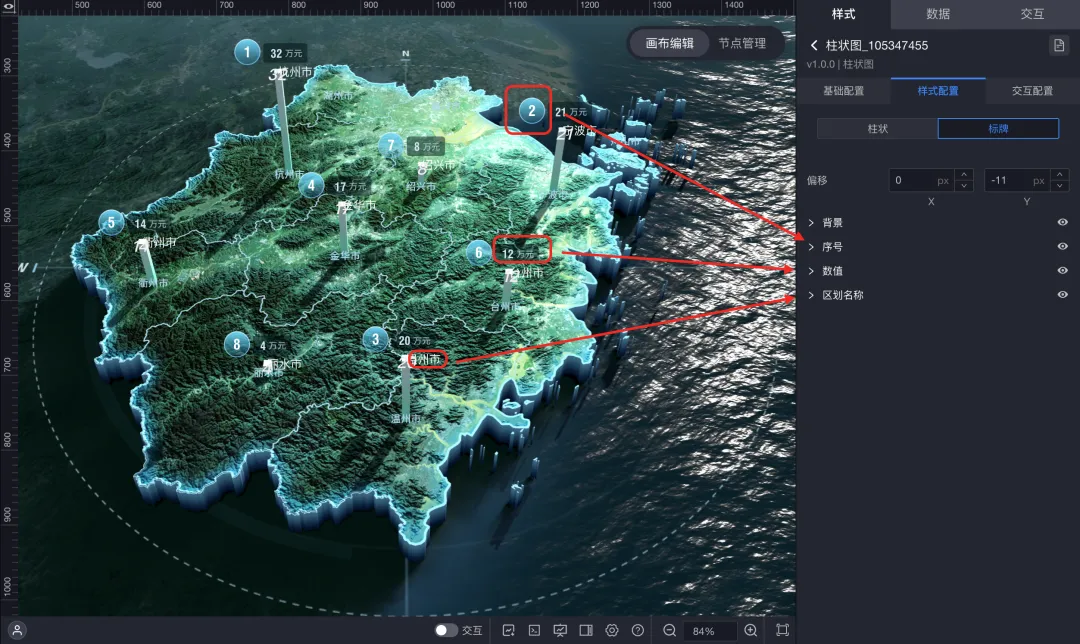Click the presentation preview icon
Image resolution: width=1080 pixels, height=644 pixels.
tap(560, 630)
